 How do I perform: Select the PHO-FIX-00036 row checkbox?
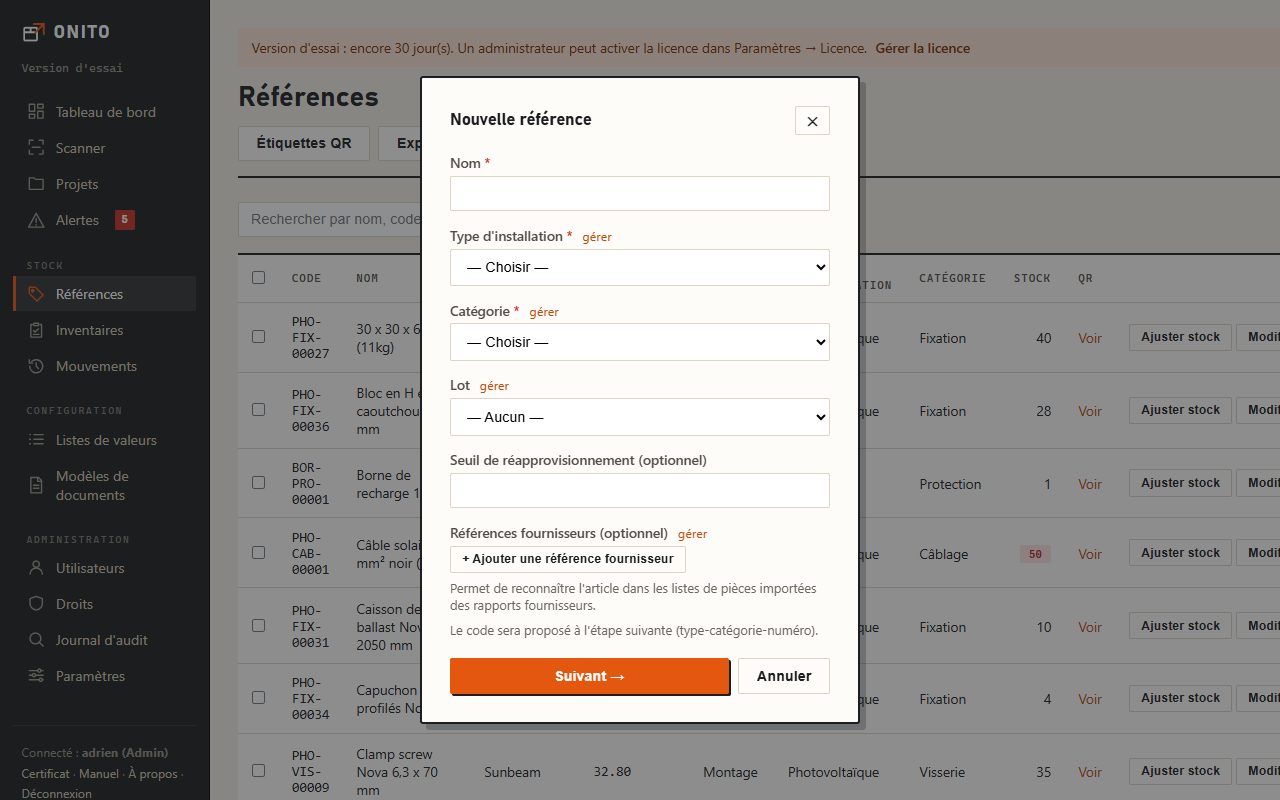(259, 410)
